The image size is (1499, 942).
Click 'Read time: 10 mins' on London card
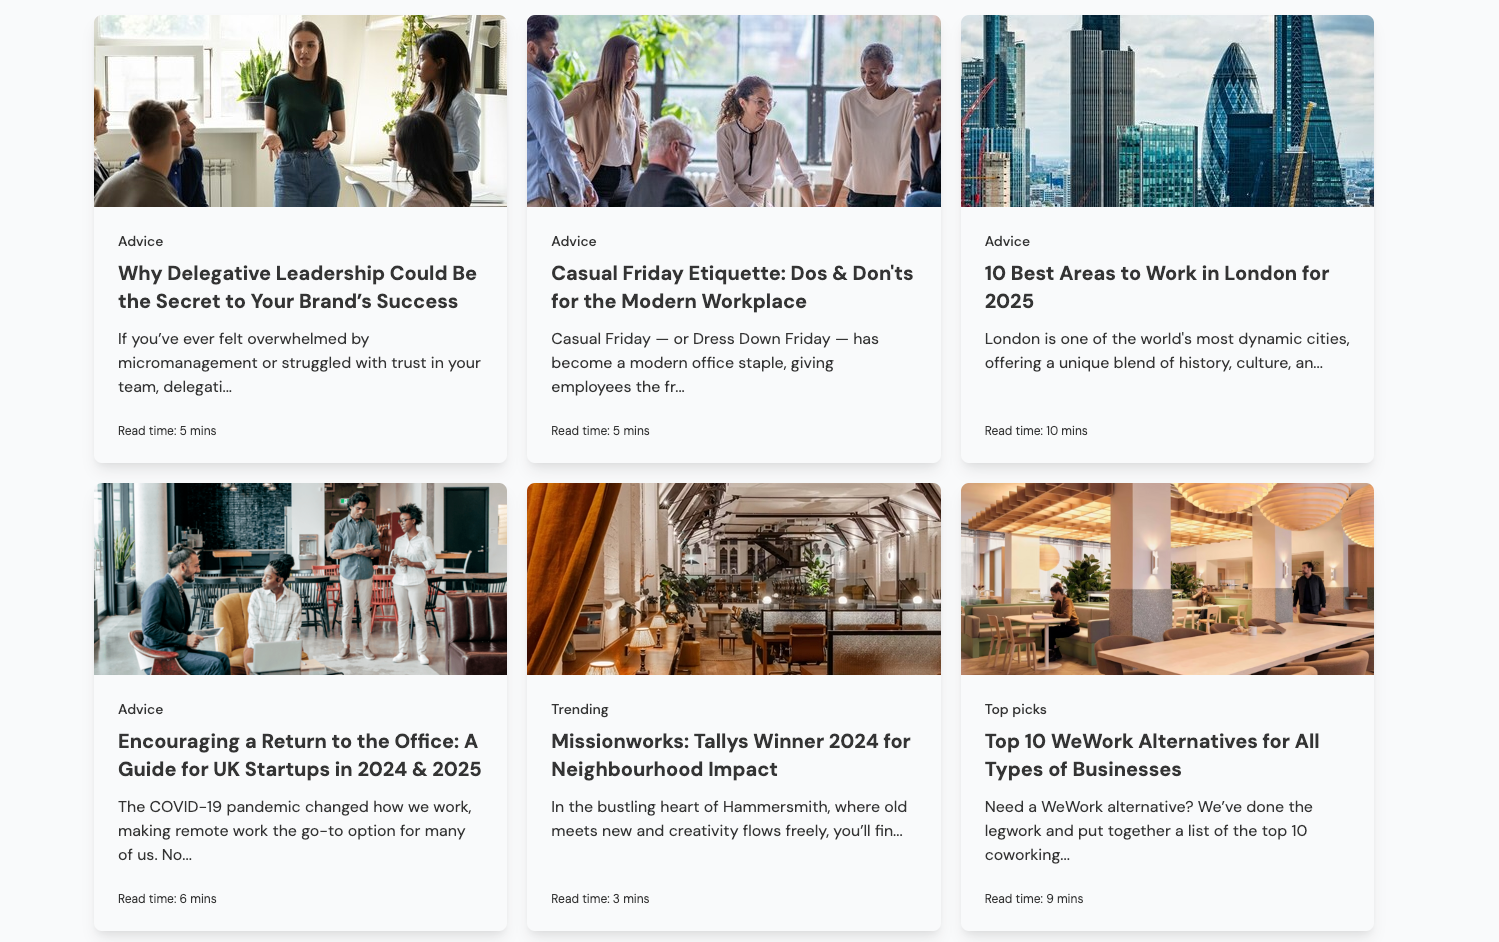point(1036,431)
